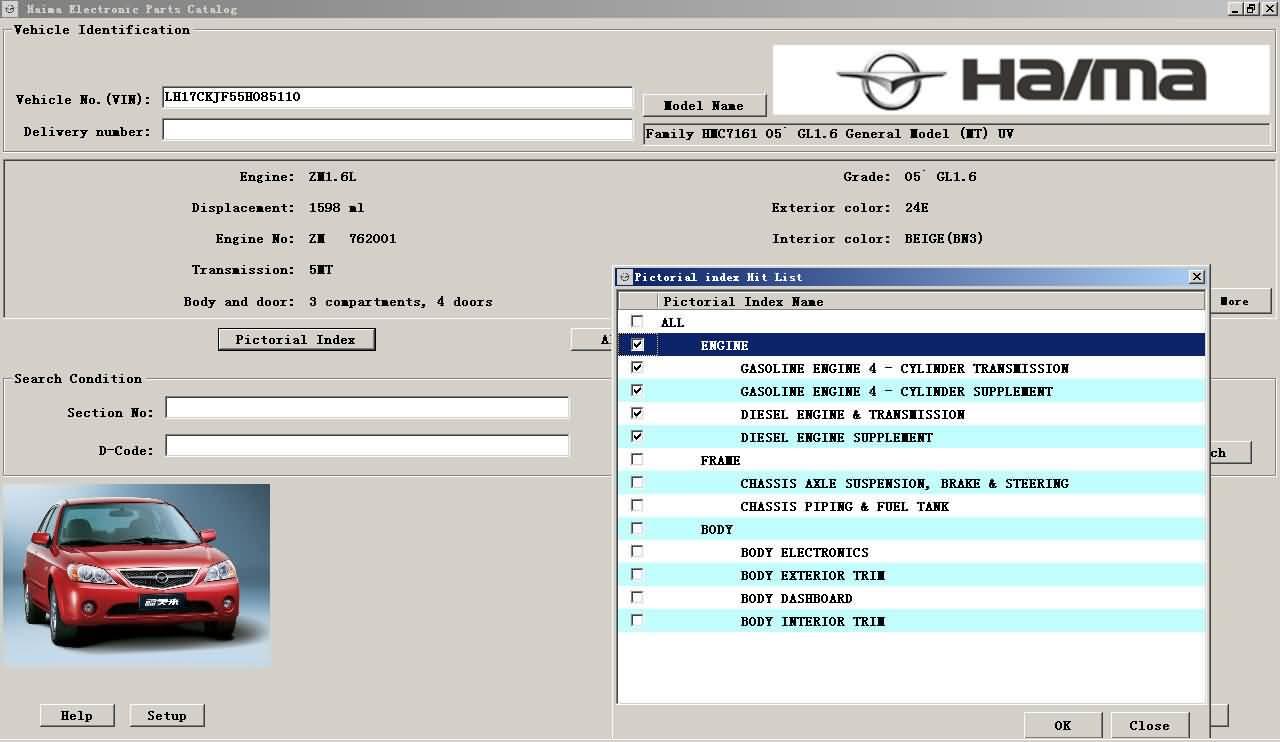Toggle the ALL checkbox
1280x742 pixels.
[x=637, y=322]
